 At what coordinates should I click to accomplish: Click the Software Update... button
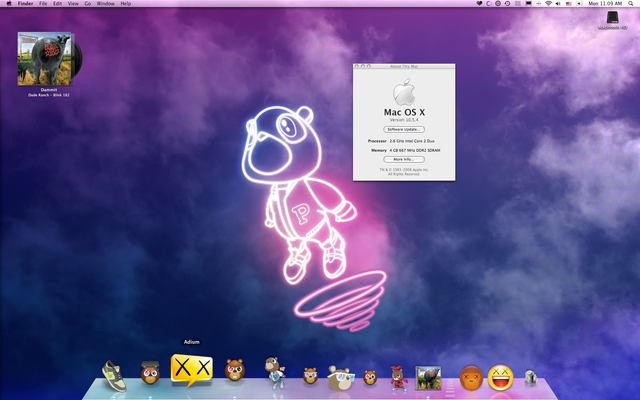pyautogui.click(x=404, y=129)
